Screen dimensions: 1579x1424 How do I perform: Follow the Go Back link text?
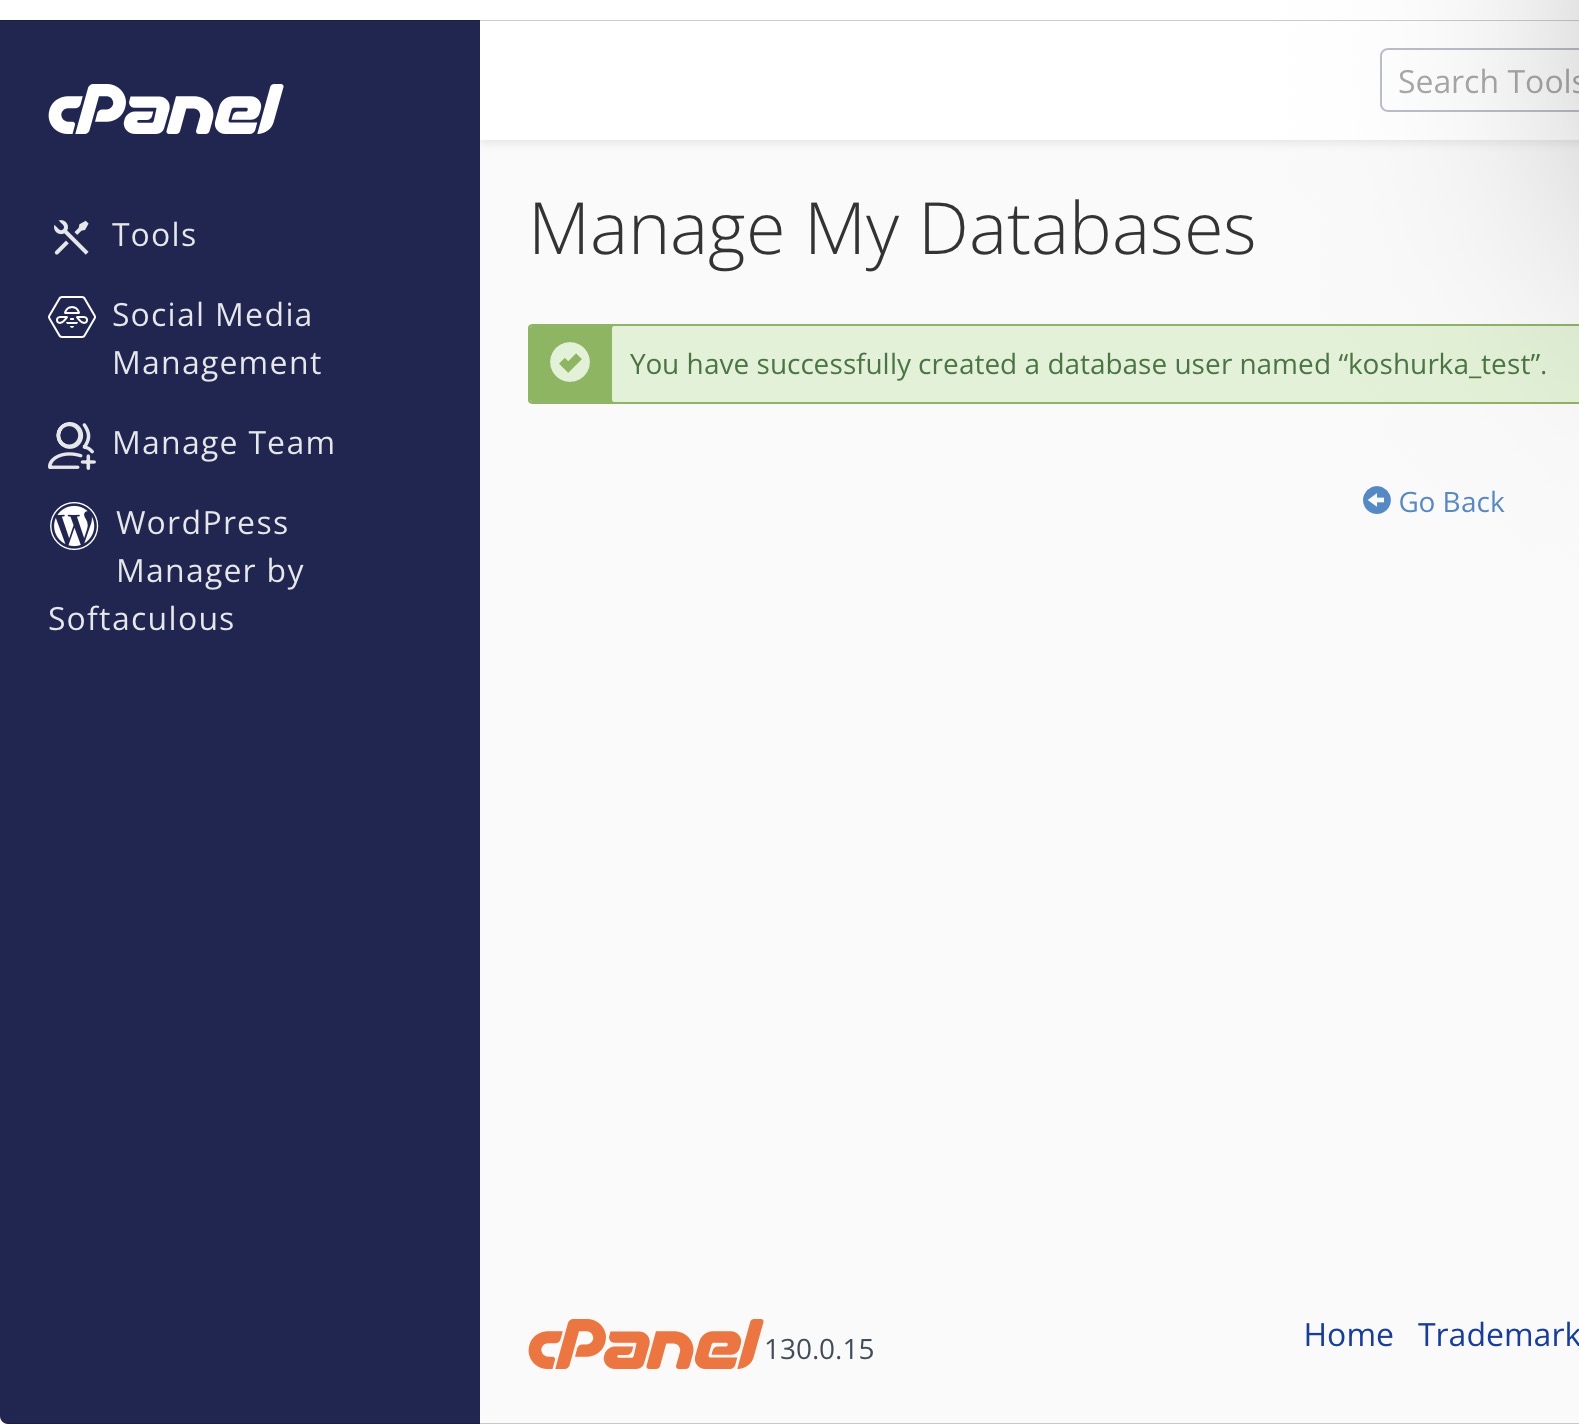[x=1451, y=502]
